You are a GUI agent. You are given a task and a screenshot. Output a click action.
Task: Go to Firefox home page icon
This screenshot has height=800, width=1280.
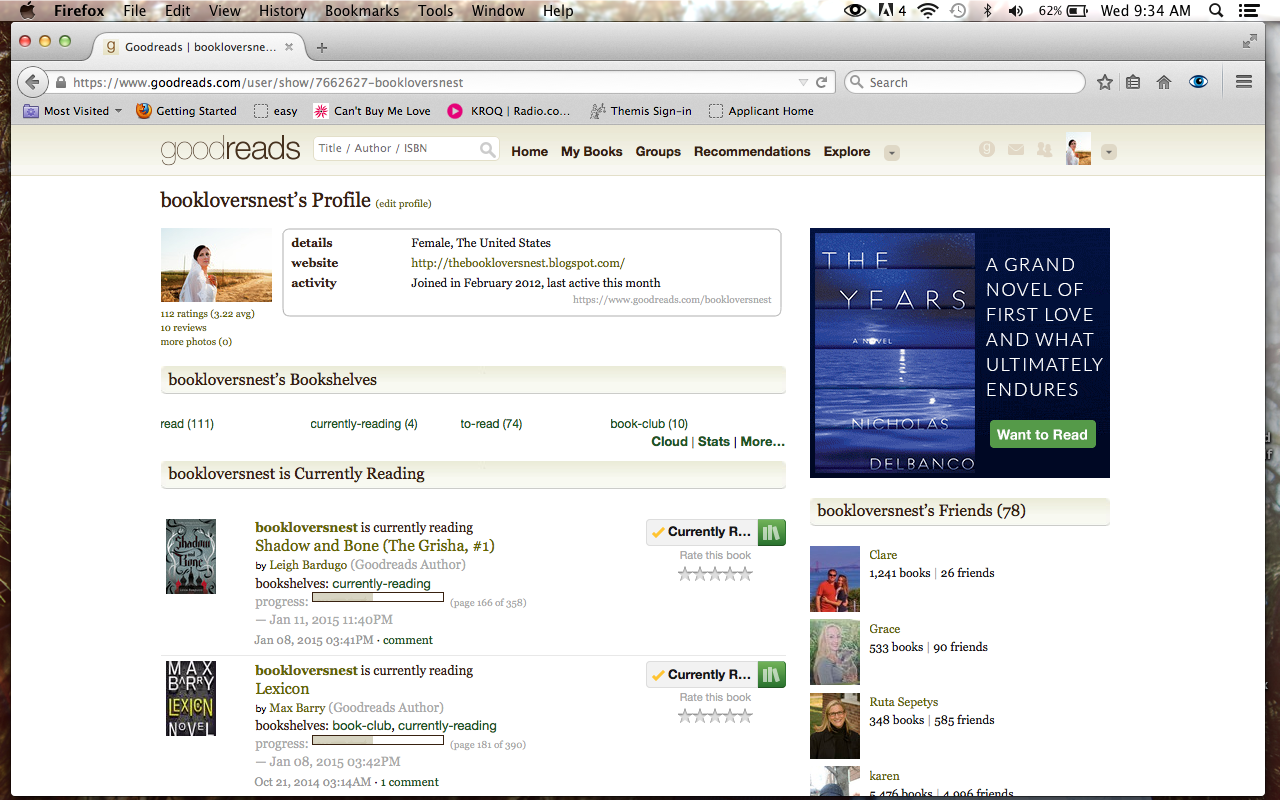(x=1164, y=82)
